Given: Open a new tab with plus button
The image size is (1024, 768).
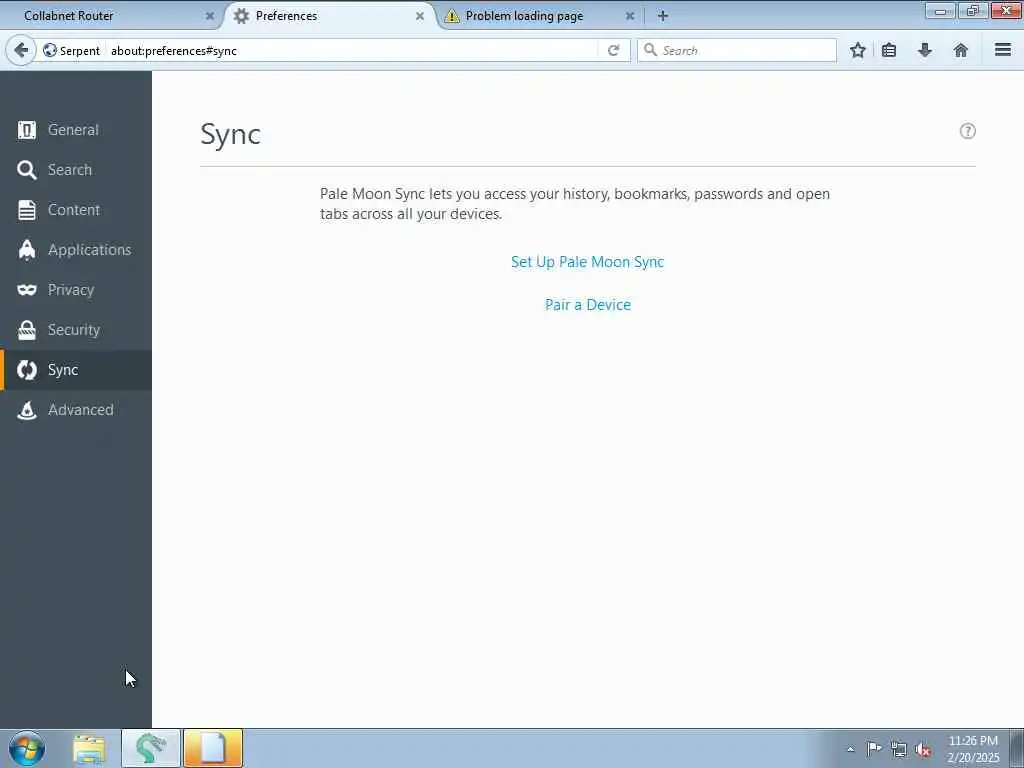Looking at the screenshot, I should pos(662,16).
